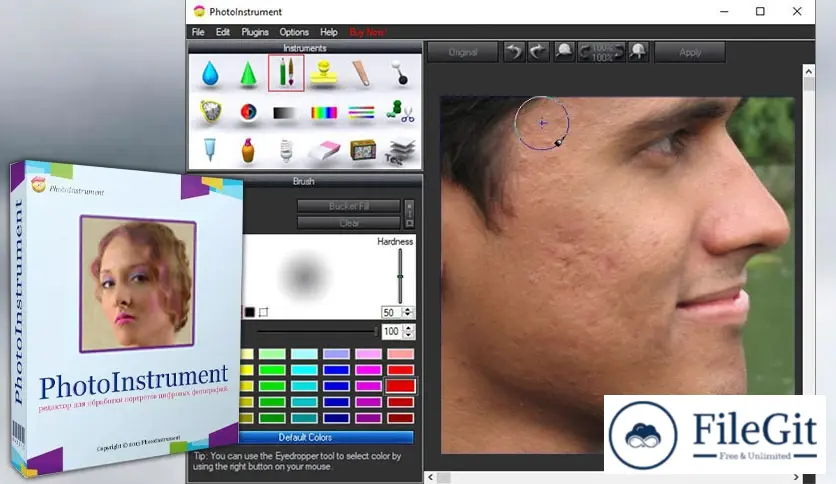Click the Redo arrow in the toolbar
Viewport: 836px width, 484px height.
coord(538,52)
